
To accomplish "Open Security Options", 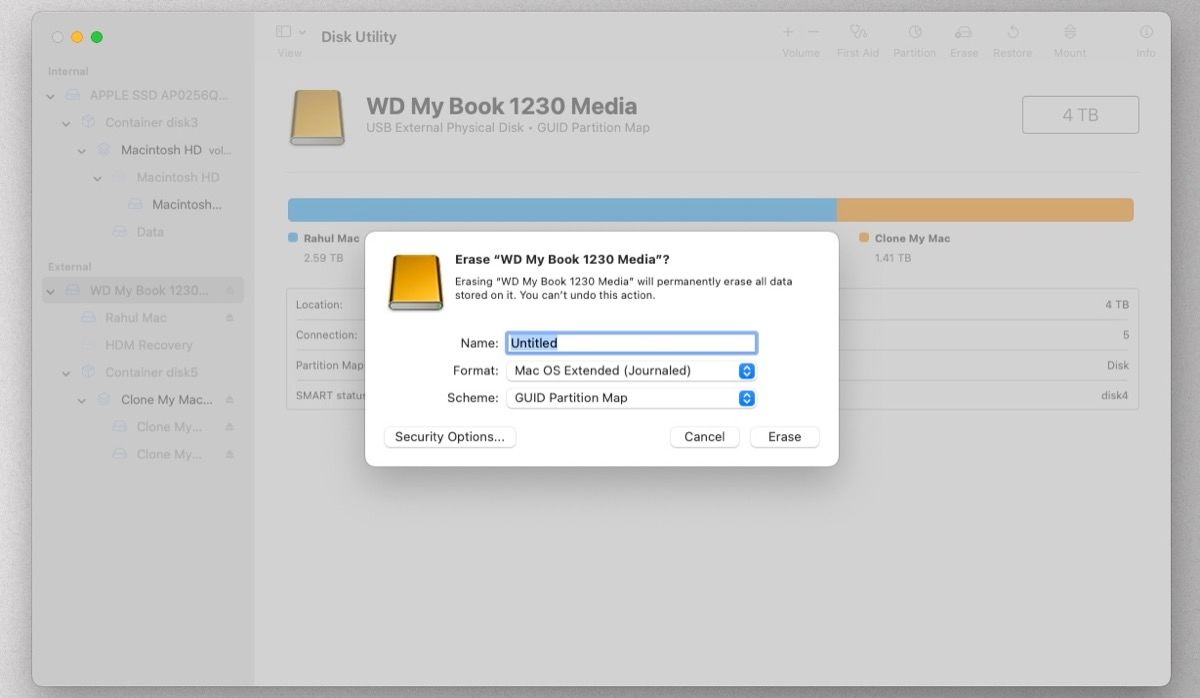I will point(450,437).
